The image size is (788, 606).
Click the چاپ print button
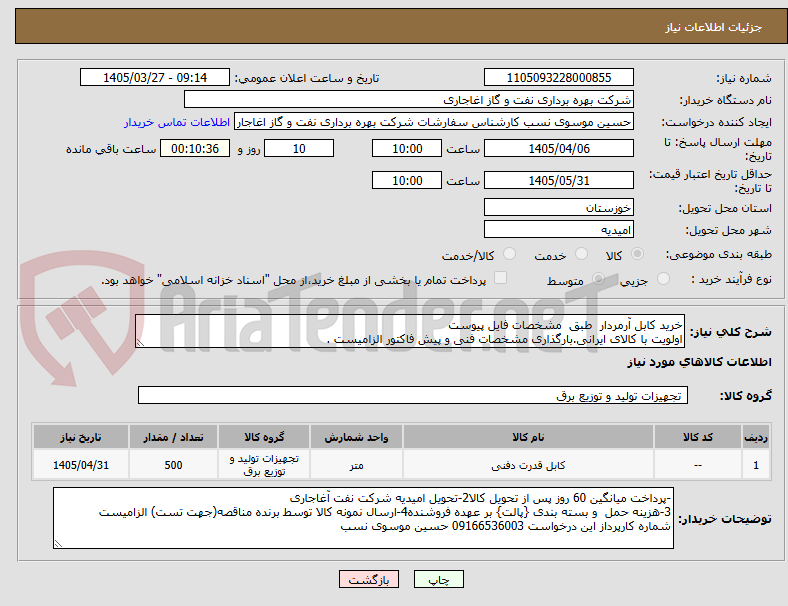pos(439,579)
